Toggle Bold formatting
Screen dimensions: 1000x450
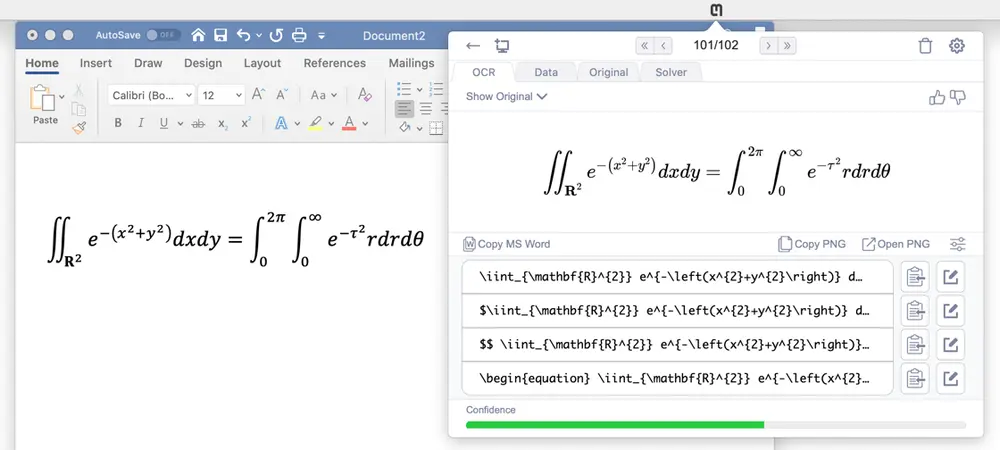[118, 124]
